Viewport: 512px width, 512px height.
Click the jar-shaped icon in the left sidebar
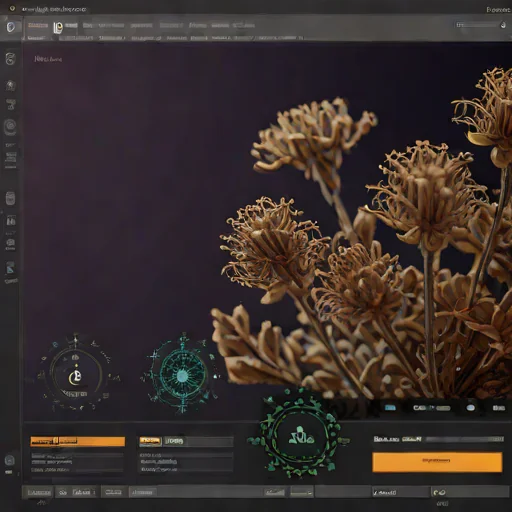tap(10, 198)
